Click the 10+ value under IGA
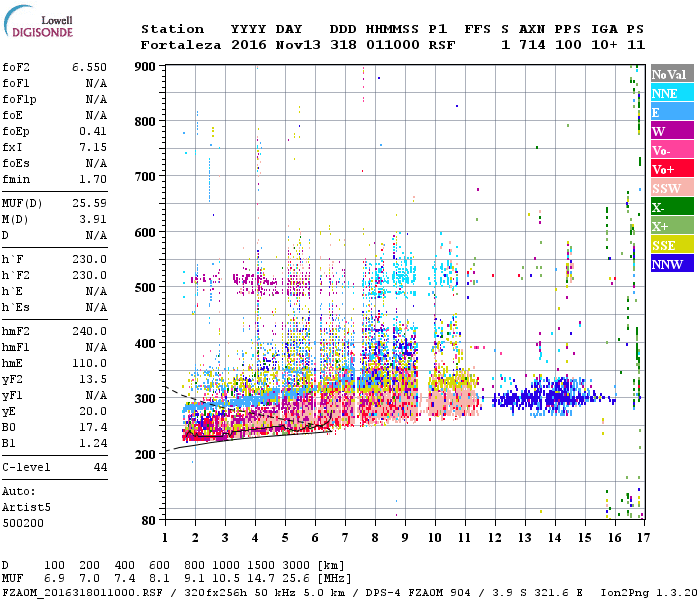Viewport: 700px width, 600px height. tap(604, 45)
